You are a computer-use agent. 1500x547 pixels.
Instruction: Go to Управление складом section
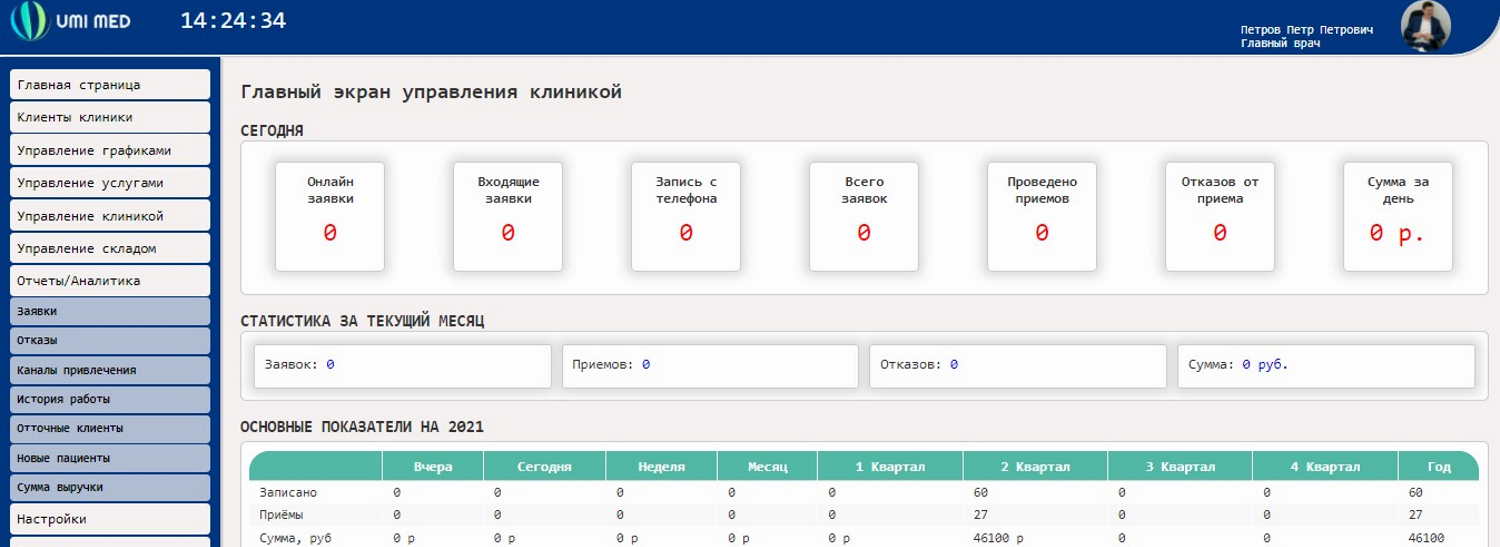pos(110,248)
